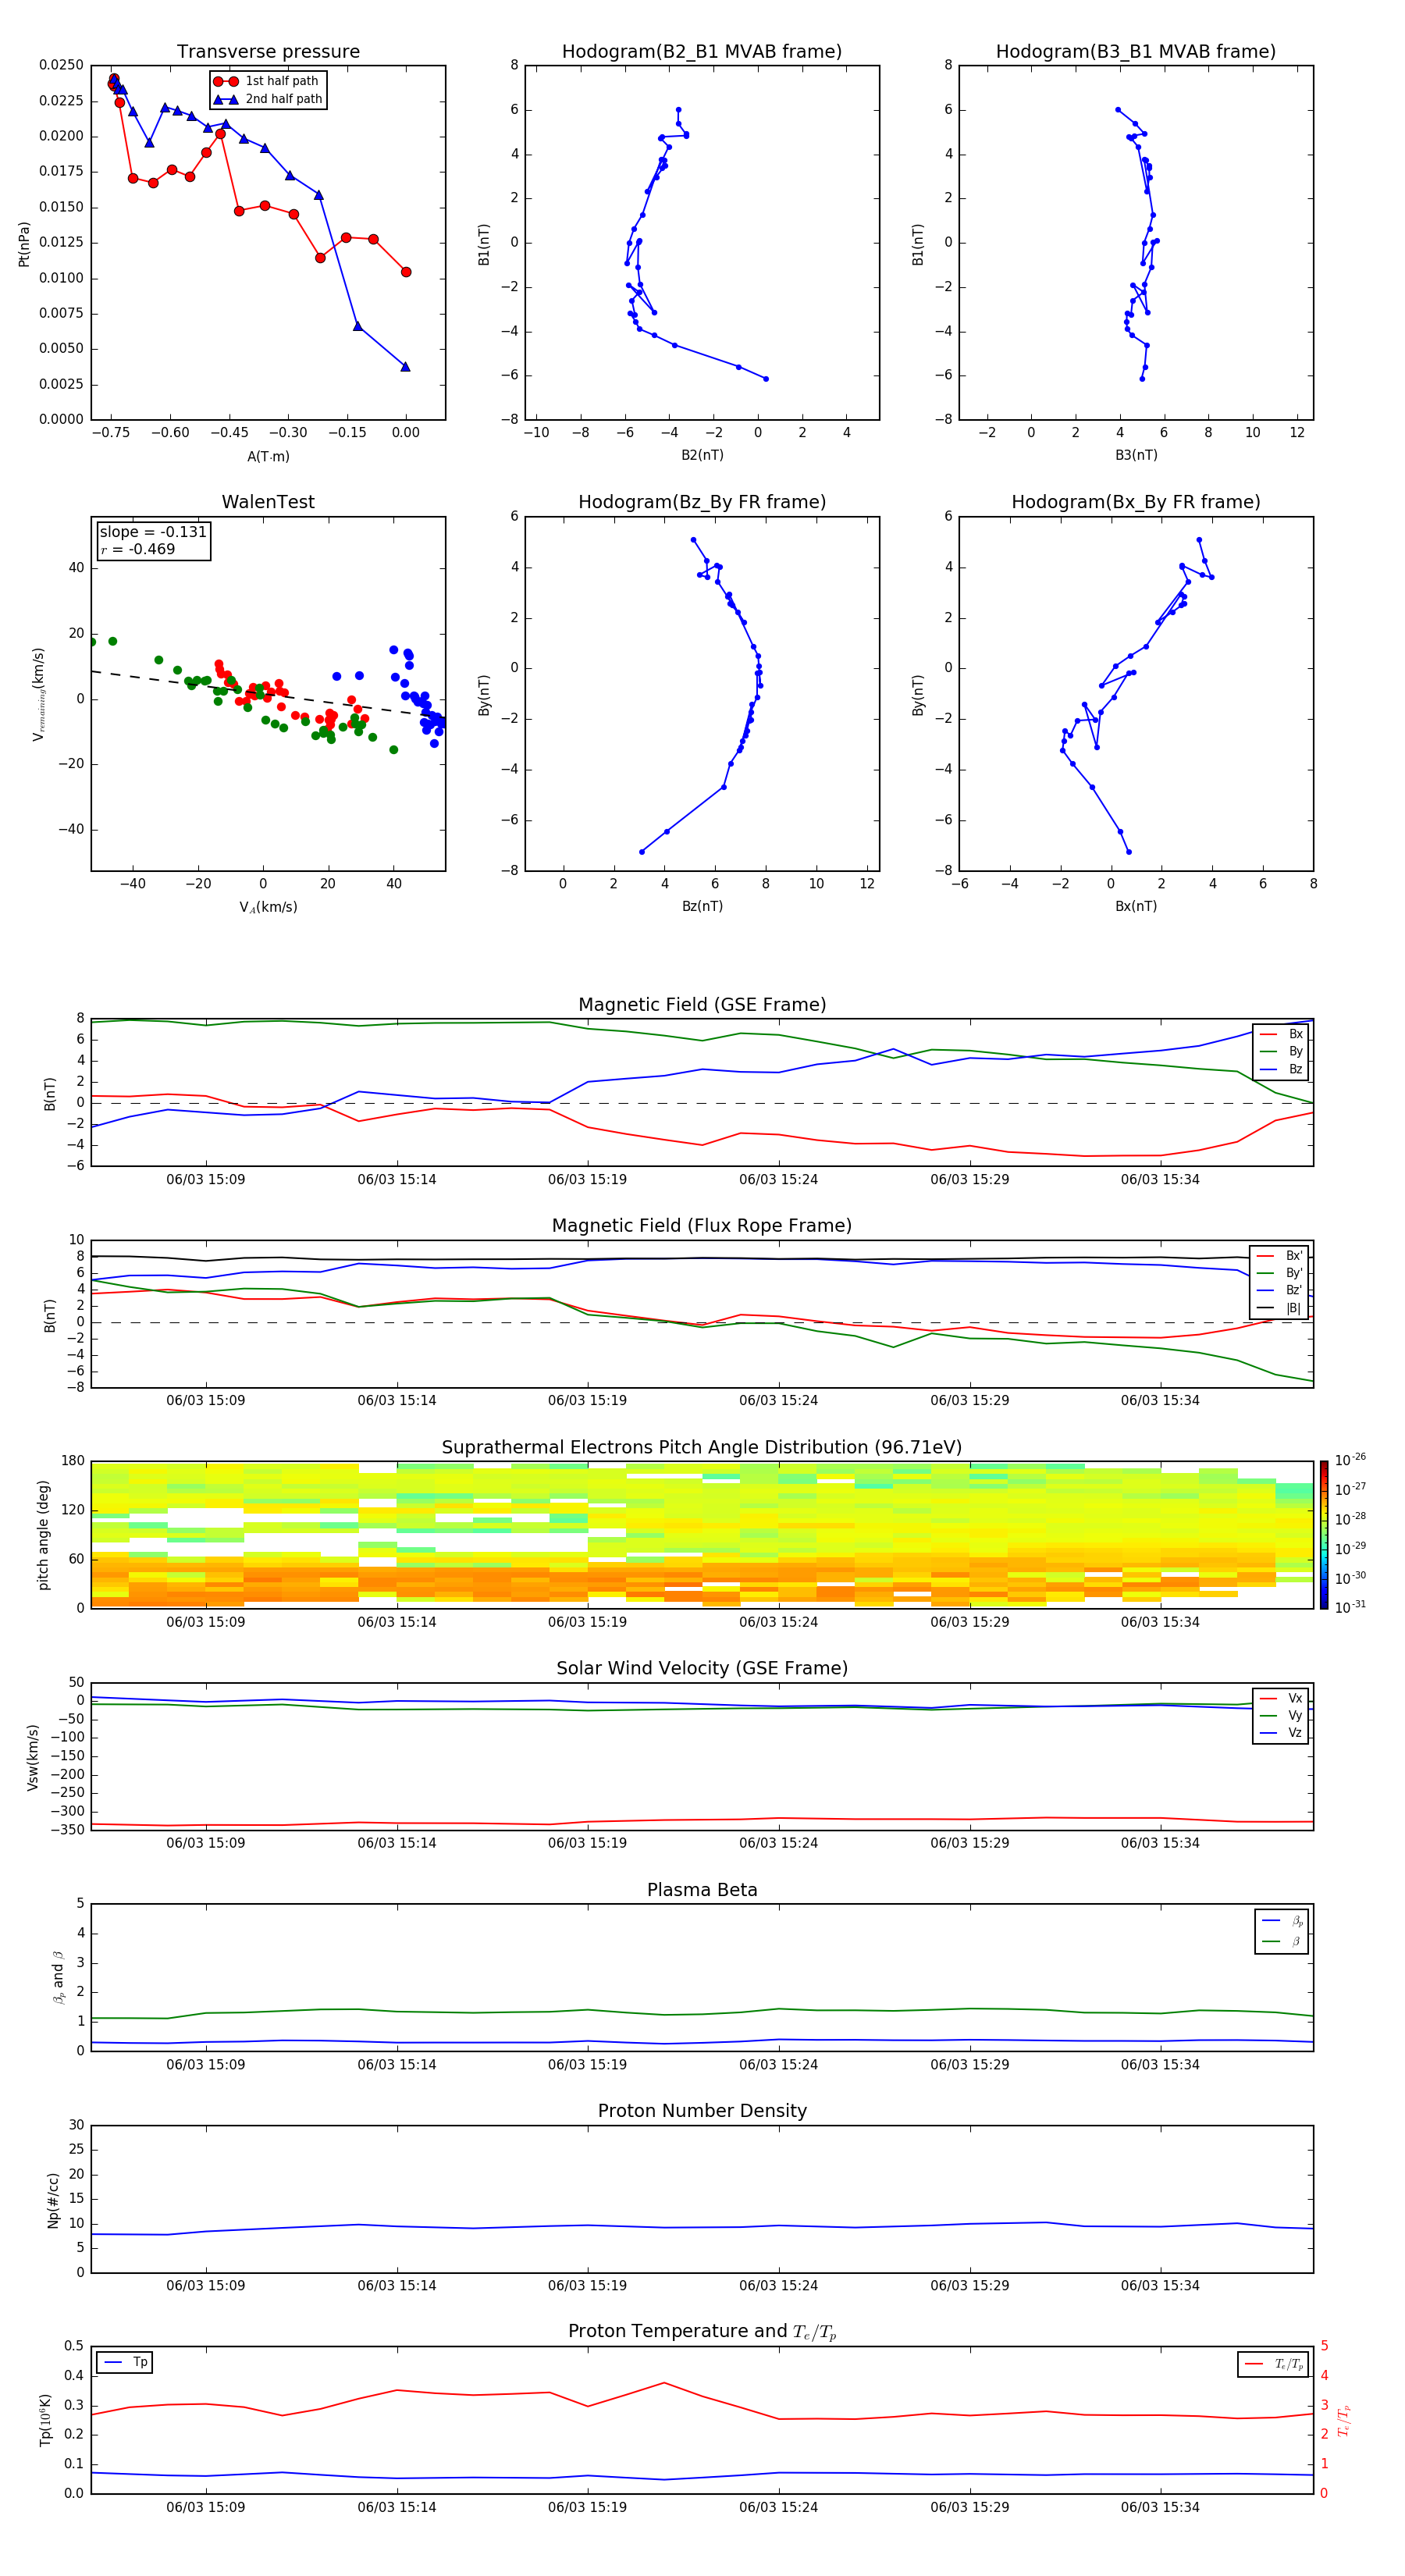The height and width of the screenshot is (2576, 1405).
Task: Click the red circle at A = 0.00
Action: point(406,272)
